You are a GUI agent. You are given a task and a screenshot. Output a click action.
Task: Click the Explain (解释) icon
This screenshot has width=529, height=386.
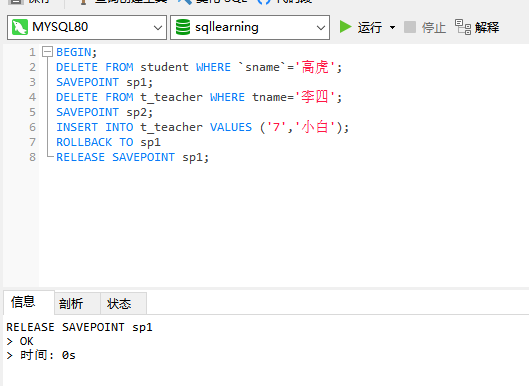[463, 27]
